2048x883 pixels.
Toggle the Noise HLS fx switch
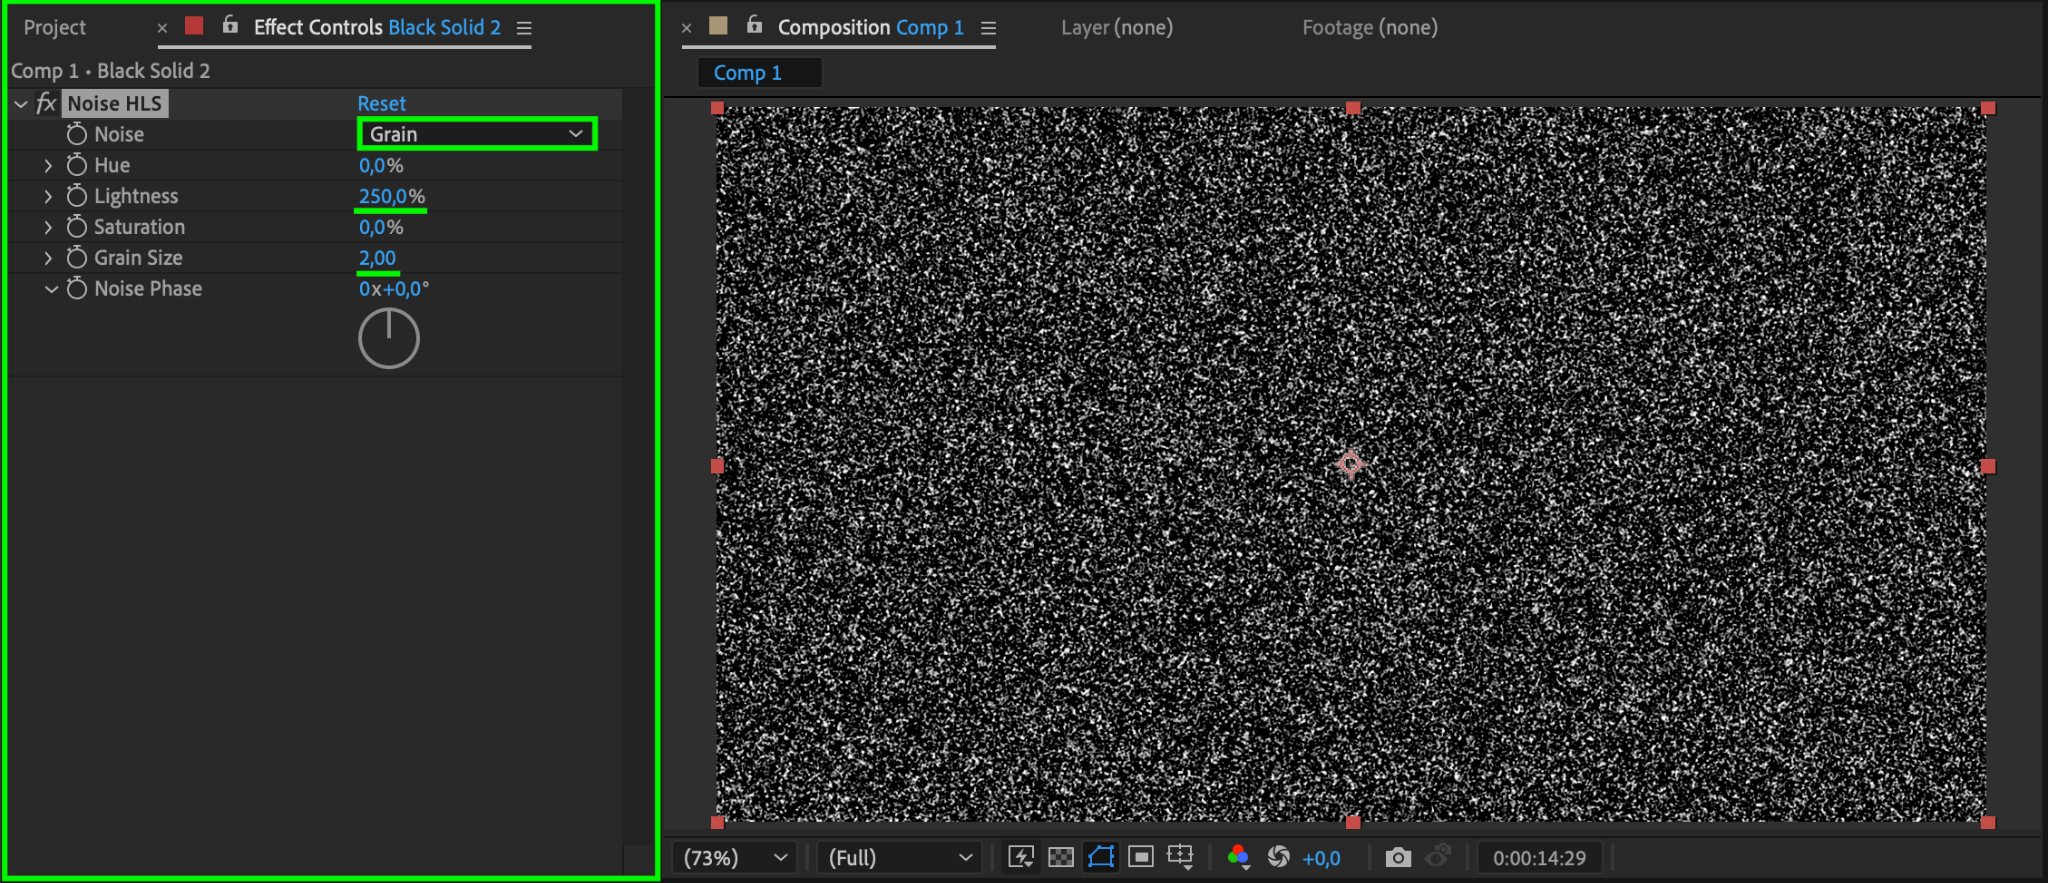[46, 103]
